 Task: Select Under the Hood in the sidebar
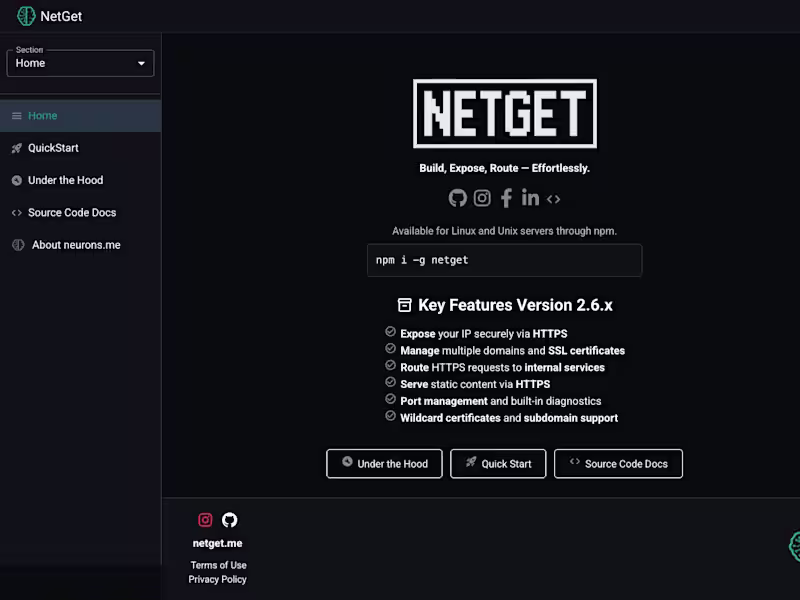click(x=66, y=180)
